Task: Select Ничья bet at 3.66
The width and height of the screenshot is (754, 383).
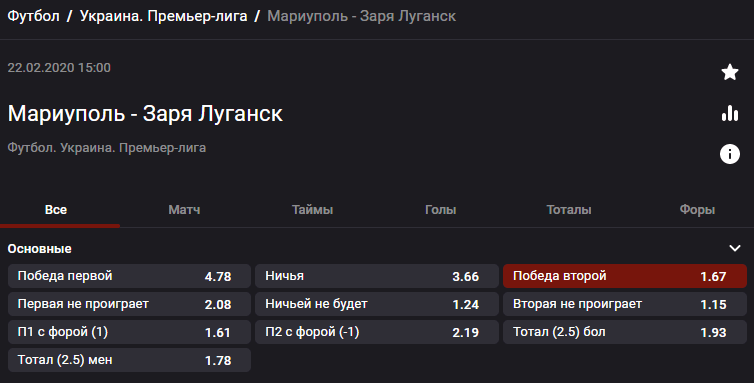Action: coord(377,276)
